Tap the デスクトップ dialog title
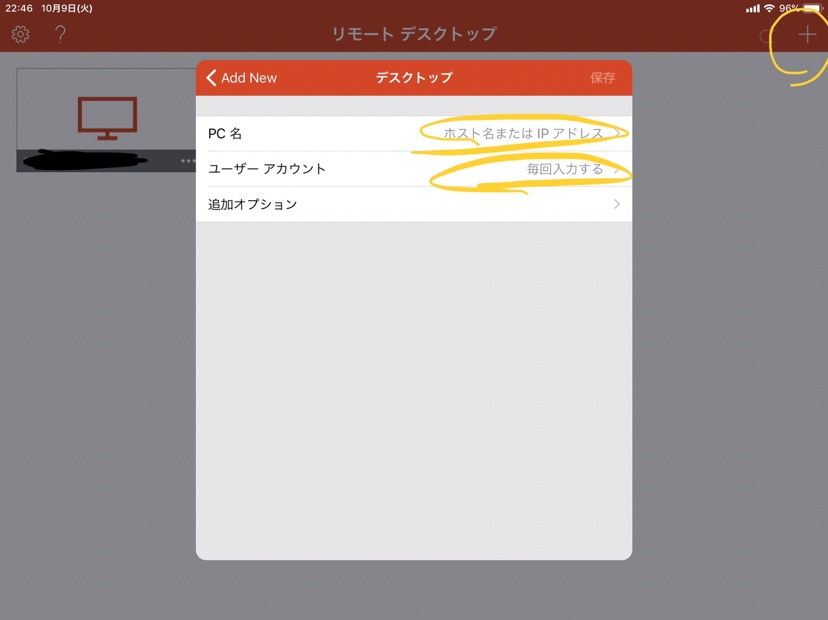828x620 pixels. click(x=414, y=78)
